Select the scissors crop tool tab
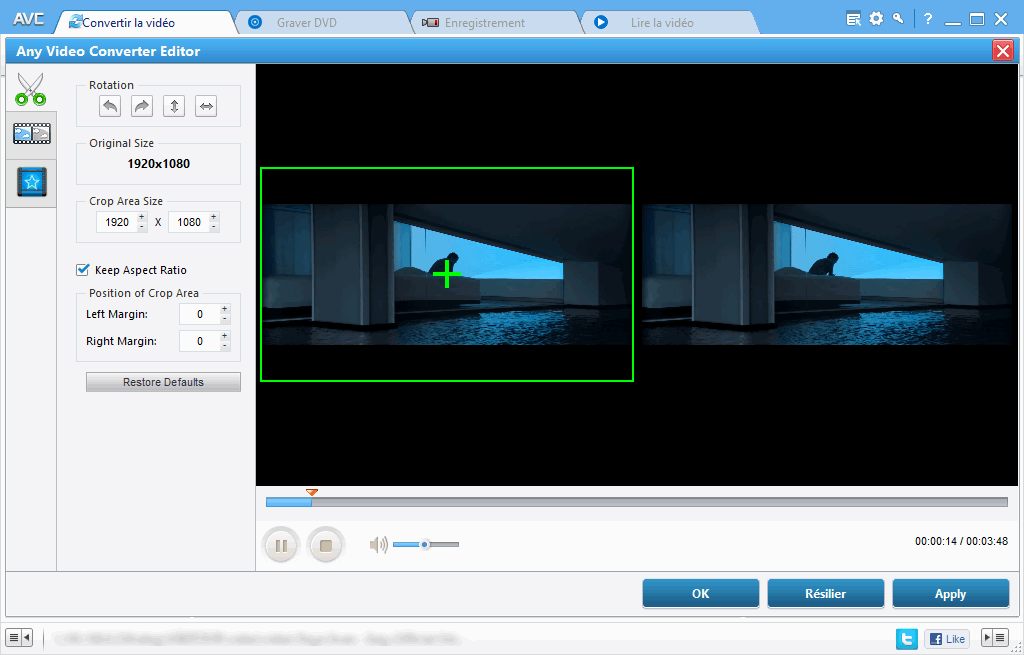Screen dimensions: 1024x655 (31, 89)
